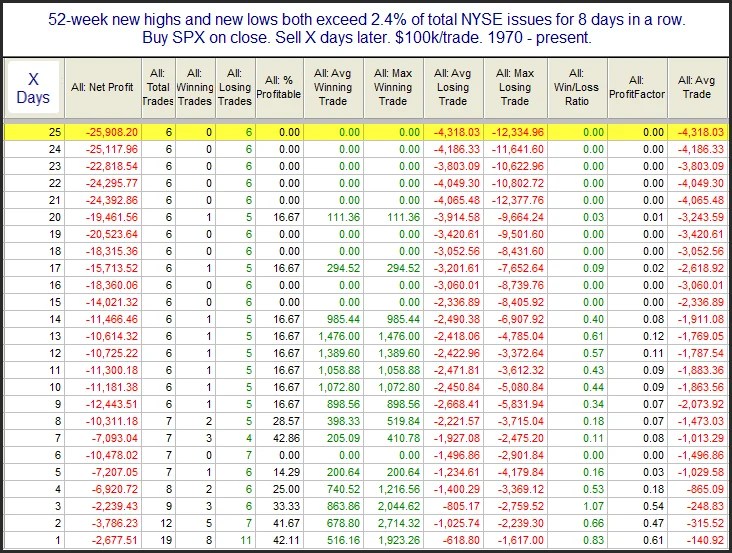Click max losing trade value -12,334.96
732x553 pixels.
518,132
